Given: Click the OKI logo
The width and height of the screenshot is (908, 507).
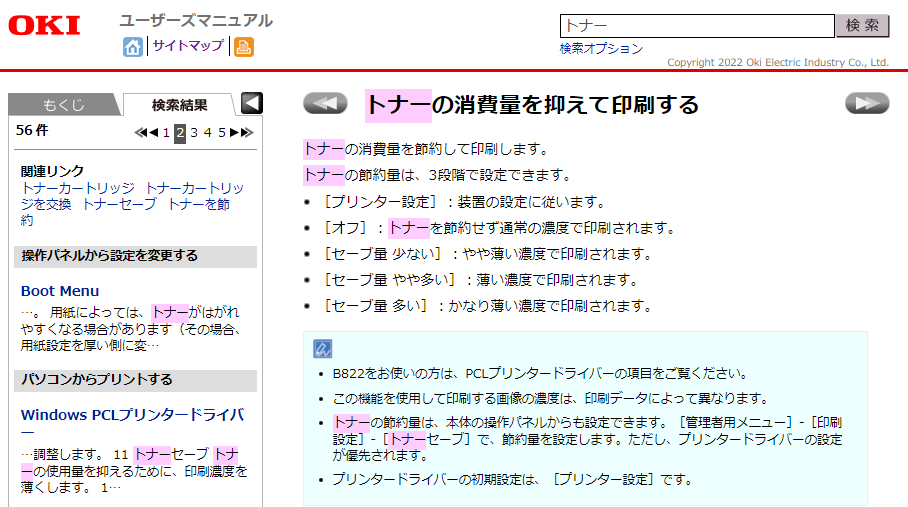Looking at the screenshot, I should point(45,26).
